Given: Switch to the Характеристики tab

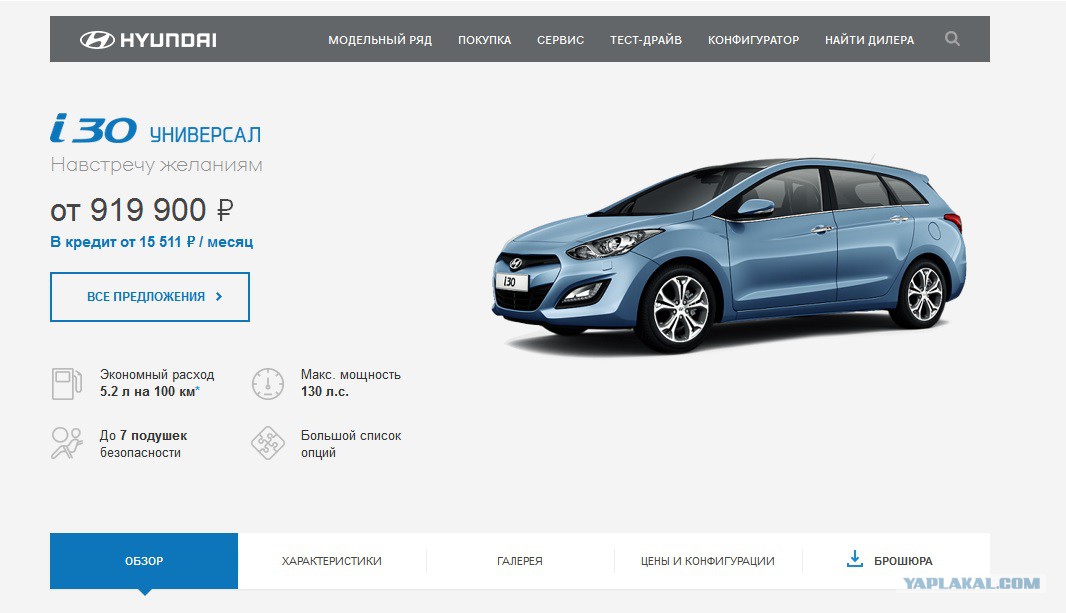Looking at the screenshot, I should (332, 561).
